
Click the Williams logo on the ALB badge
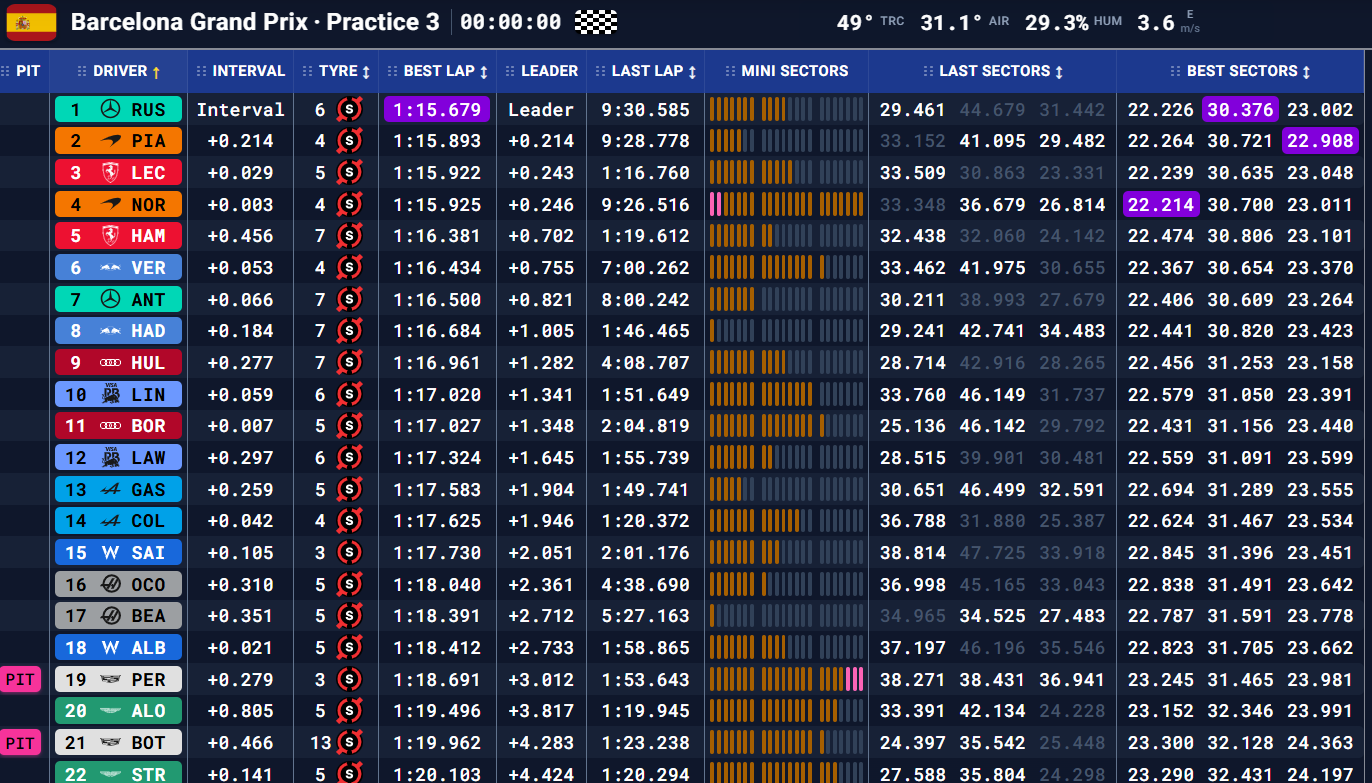click(111, 648)
